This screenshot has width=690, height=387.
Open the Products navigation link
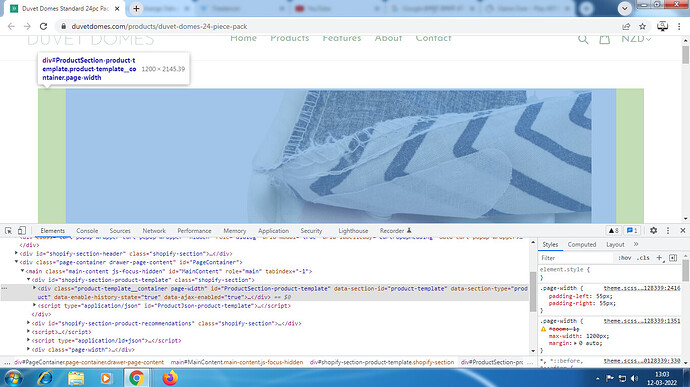coord(290,38)
